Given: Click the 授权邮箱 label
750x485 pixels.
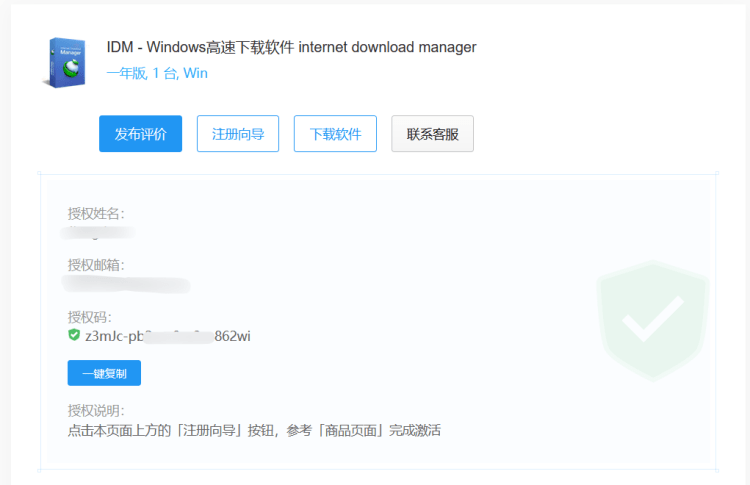Looking at the screenshot, I should tap(96, 265).
